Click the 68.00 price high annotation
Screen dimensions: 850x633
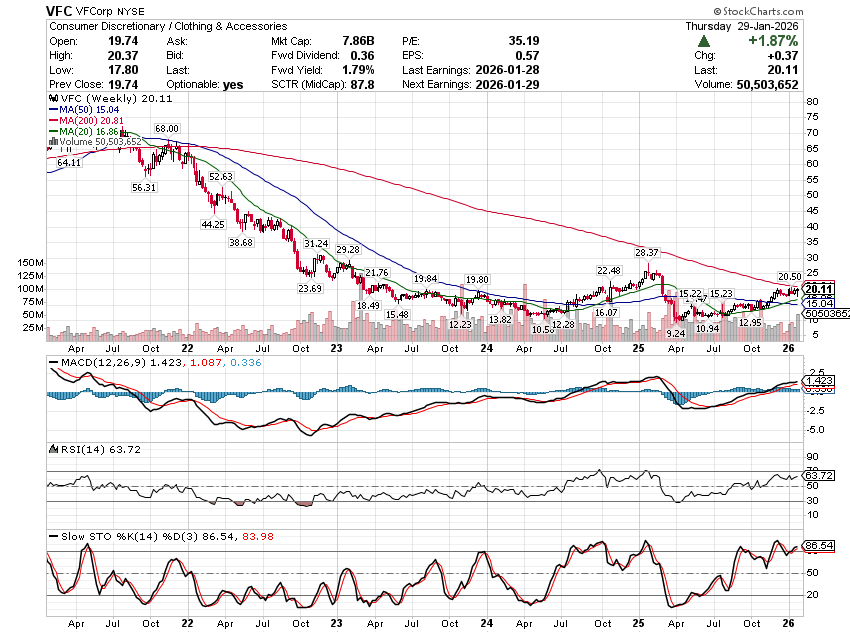click(x=166, y=129)
